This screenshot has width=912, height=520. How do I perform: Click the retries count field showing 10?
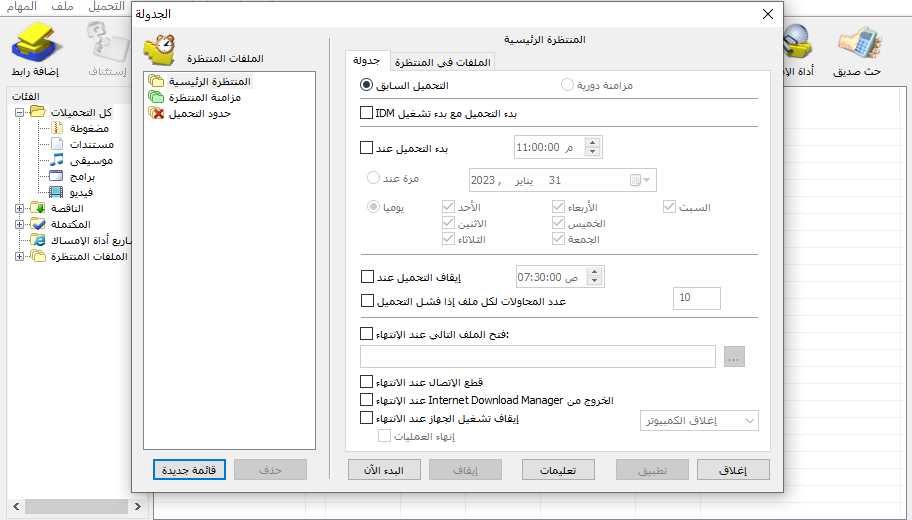tap(696, 298)
